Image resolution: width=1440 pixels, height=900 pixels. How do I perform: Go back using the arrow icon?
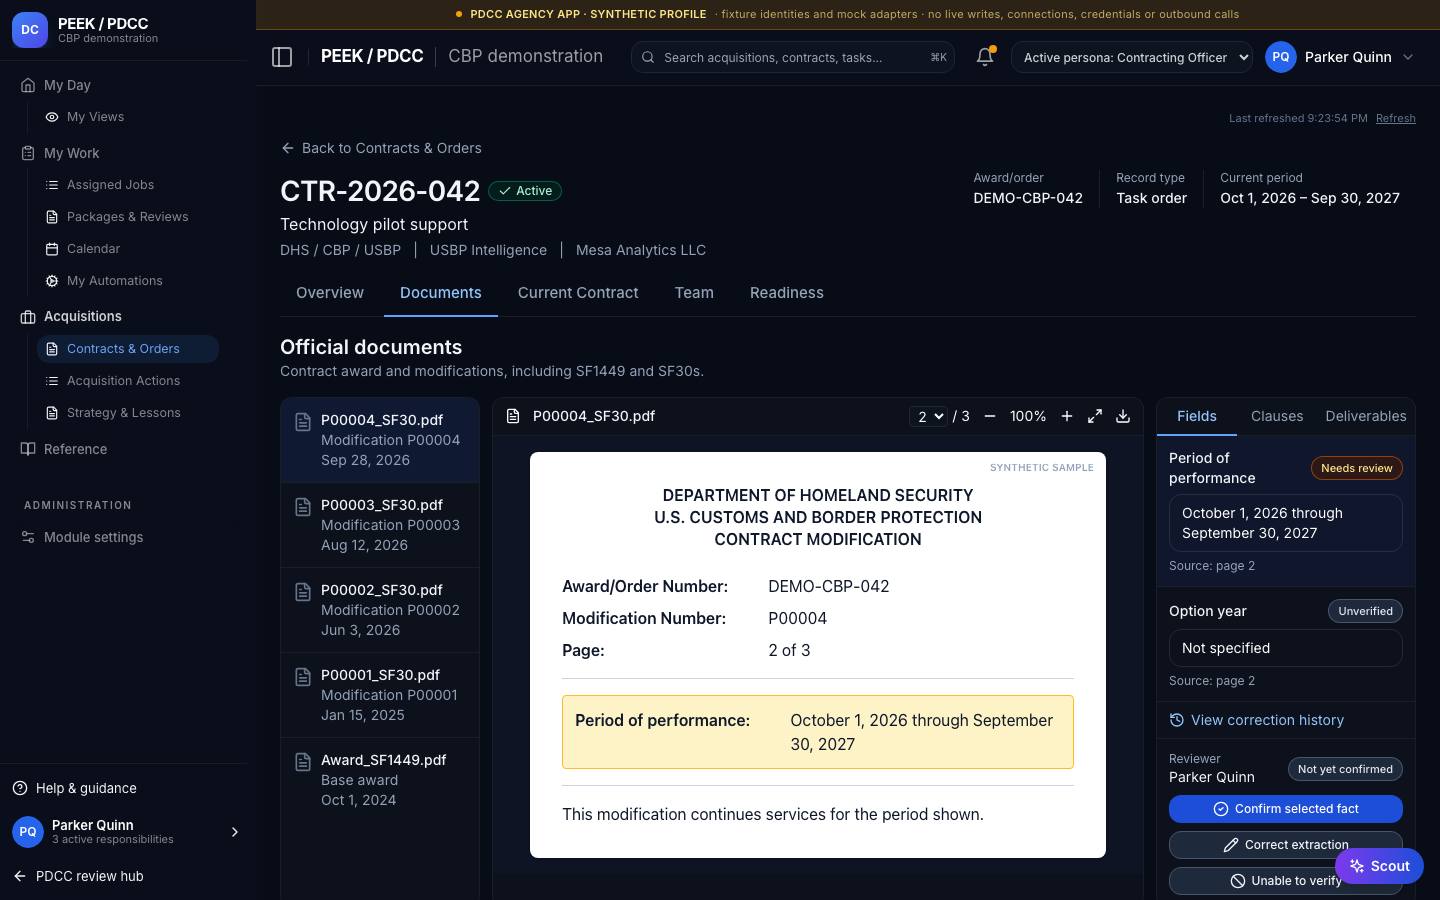[288, 148]
